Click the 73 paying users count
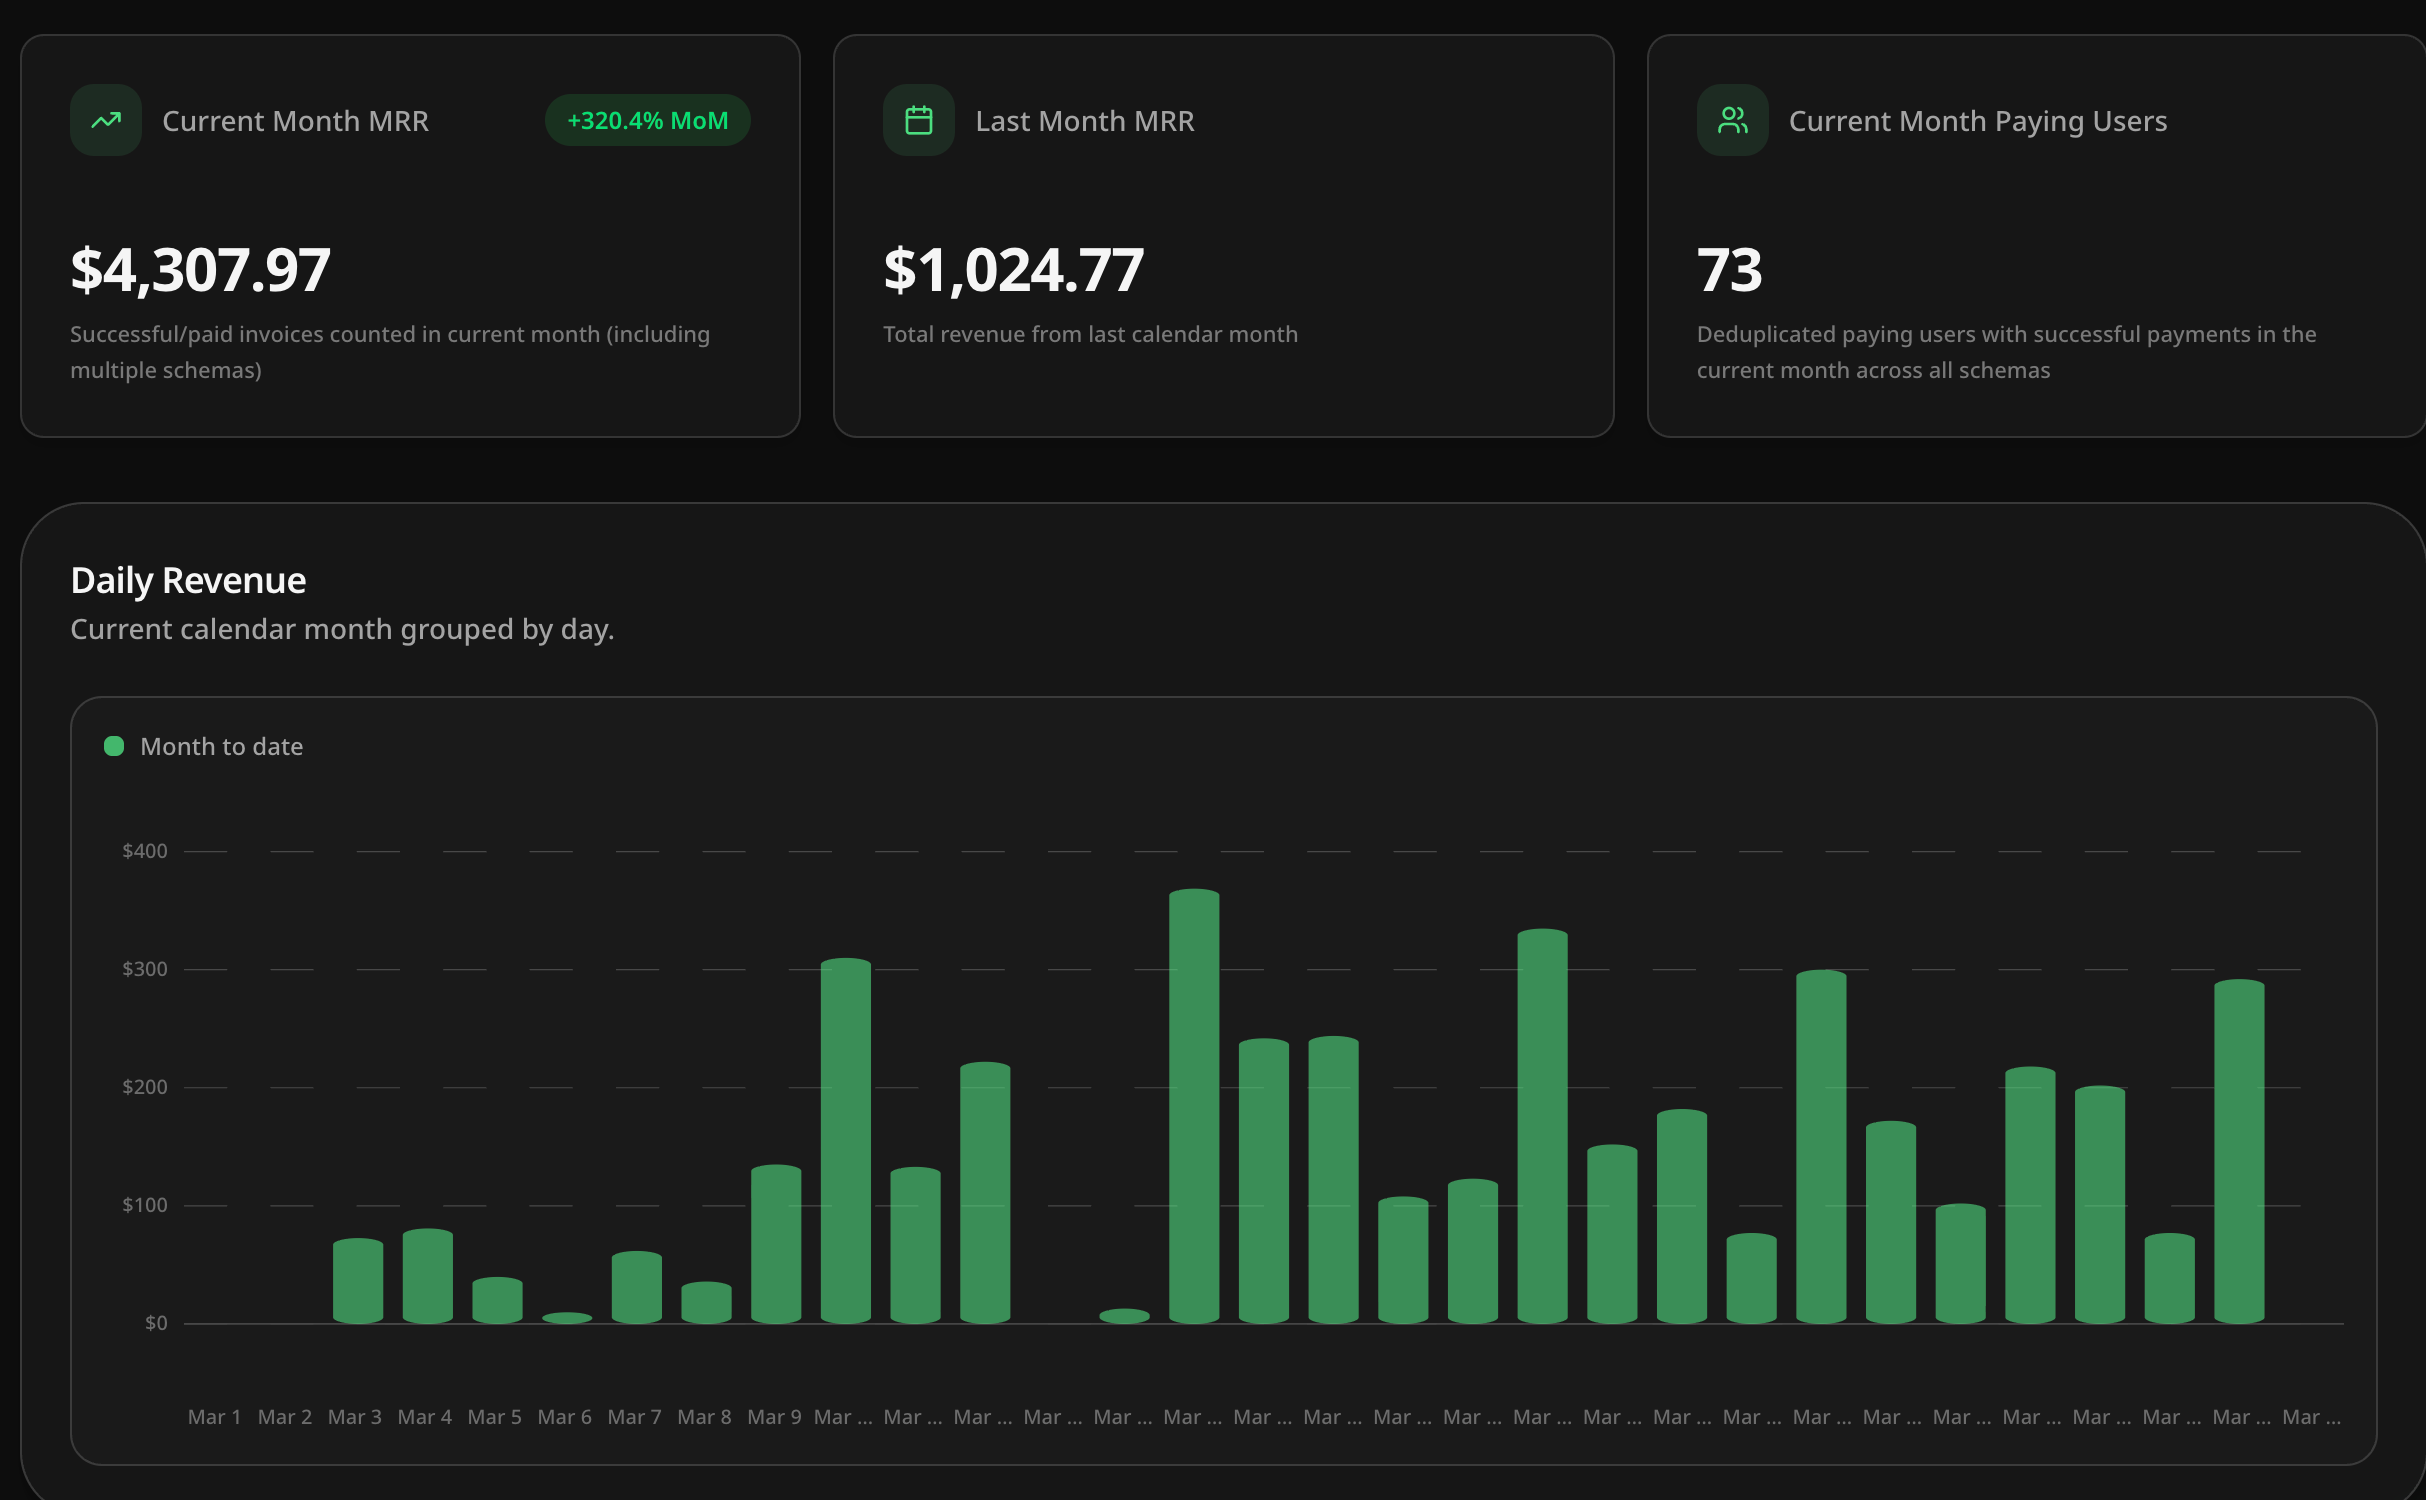This screenshot has height=1500, width=2426. 1729,270
